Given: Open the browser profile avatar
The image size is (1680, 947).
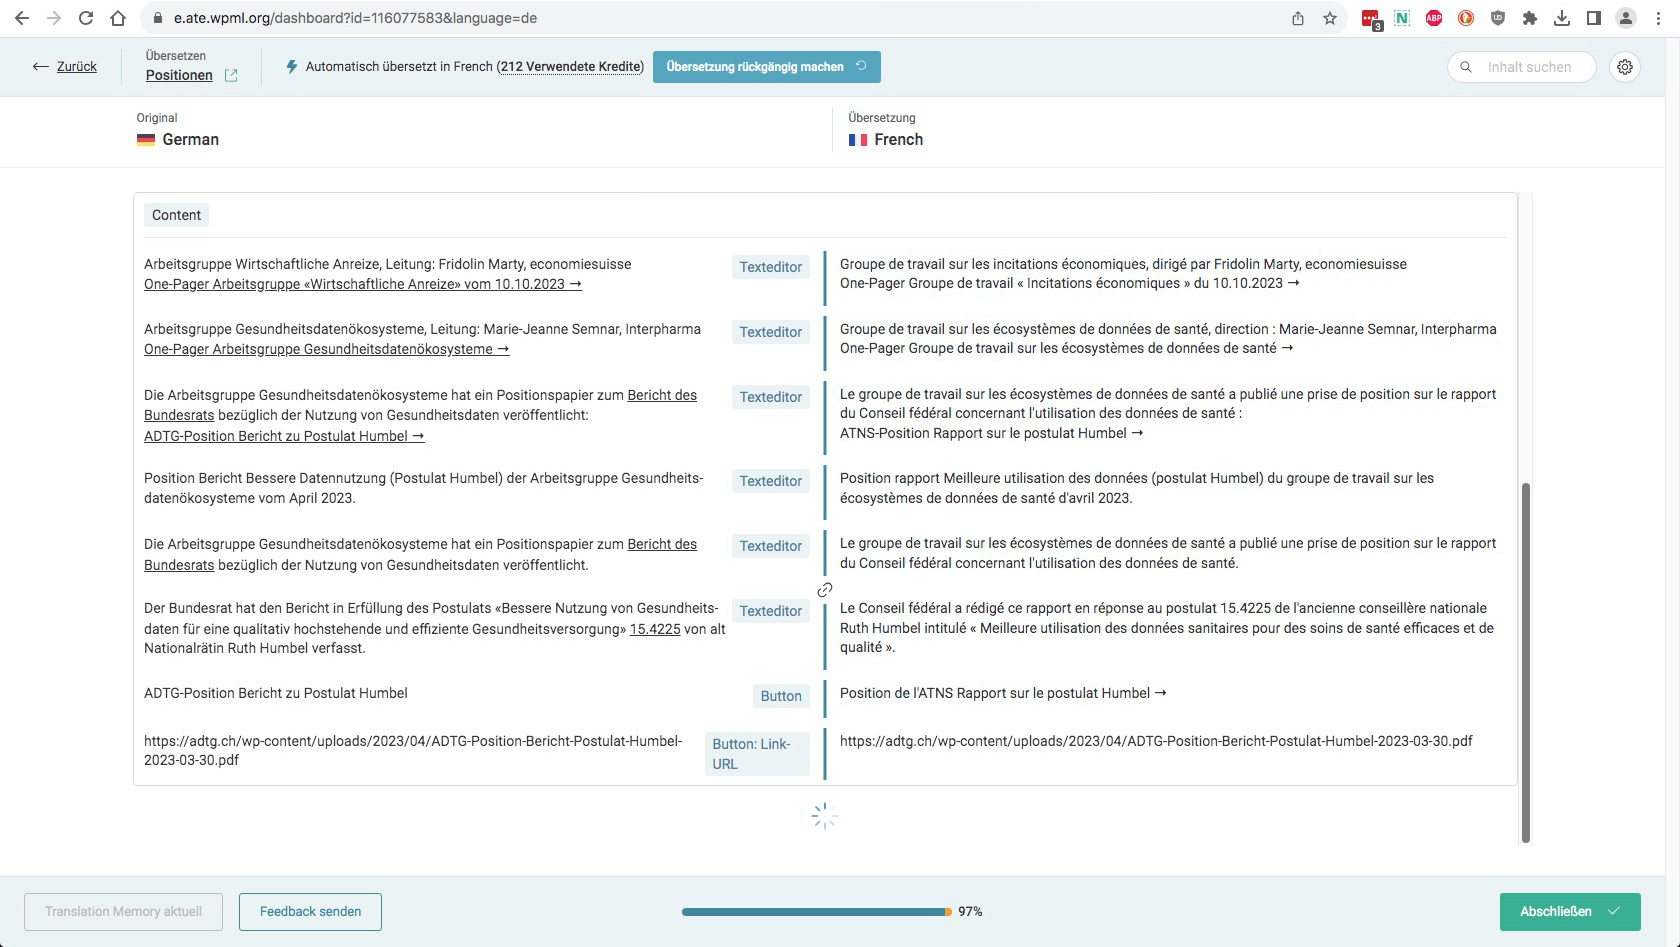Looking at the screenshot, I should coord(1626,18).
